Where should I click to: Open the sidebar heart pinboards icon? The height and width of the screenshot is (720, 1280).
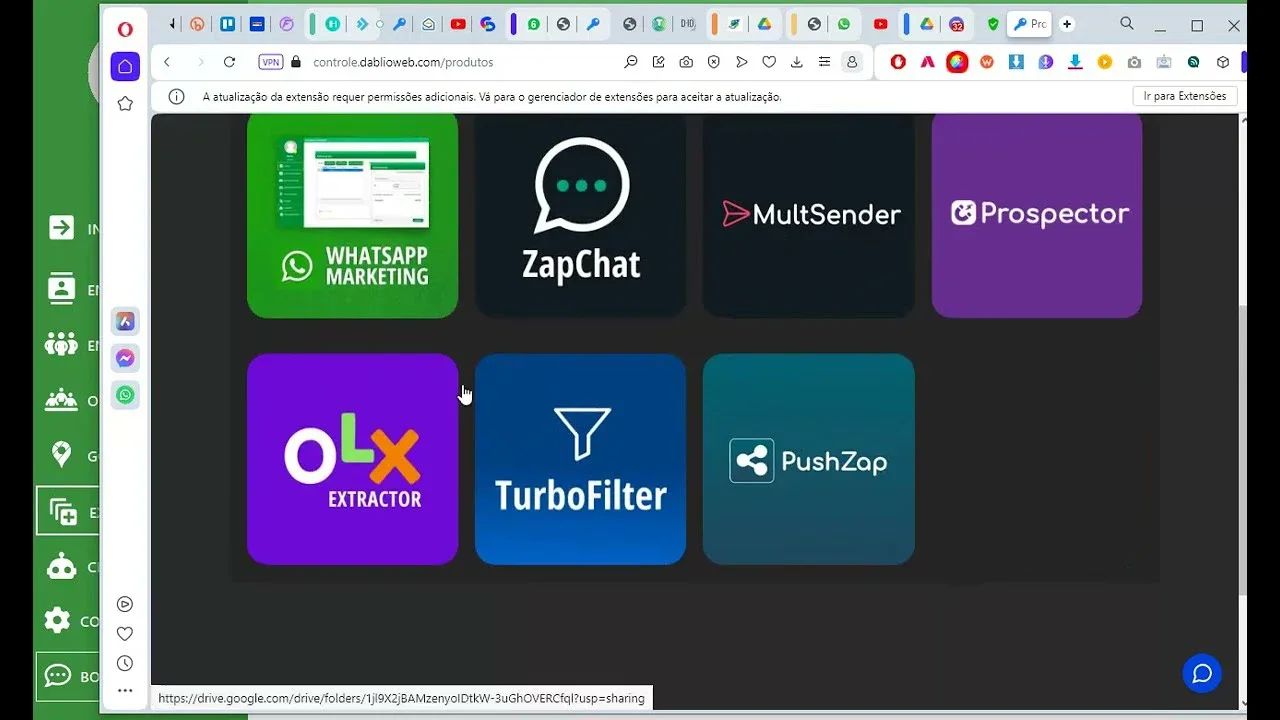[x=125, y=634]
